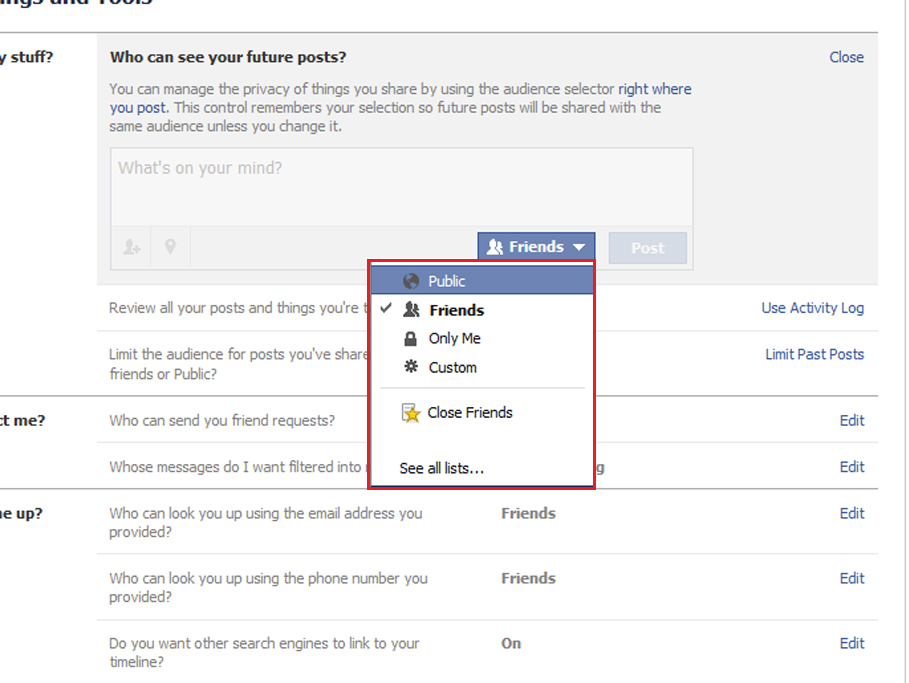
Task: Edit who can send friend requests
Action: [x=852, y=420]
